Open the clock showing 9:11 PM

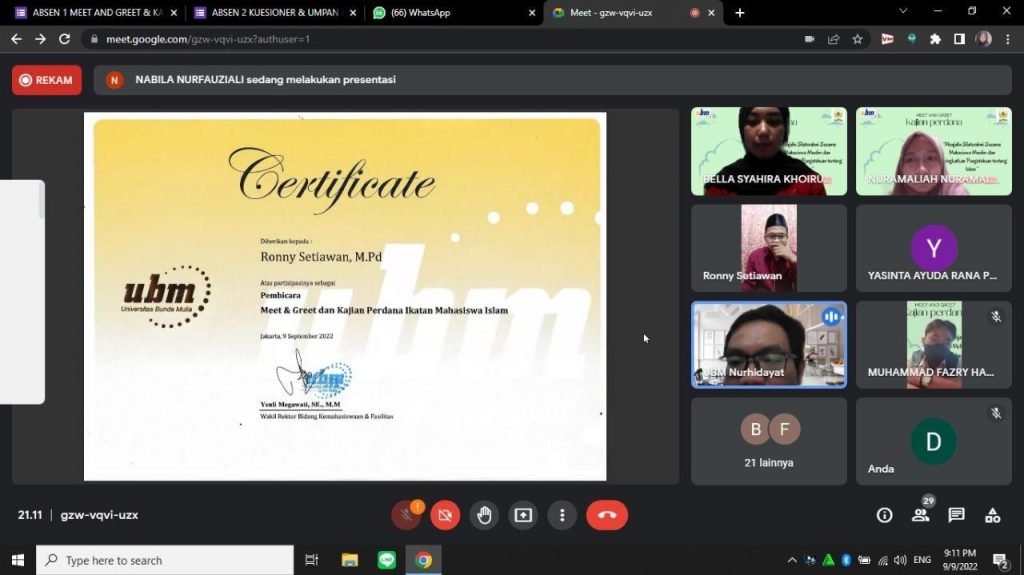[959, 560]
